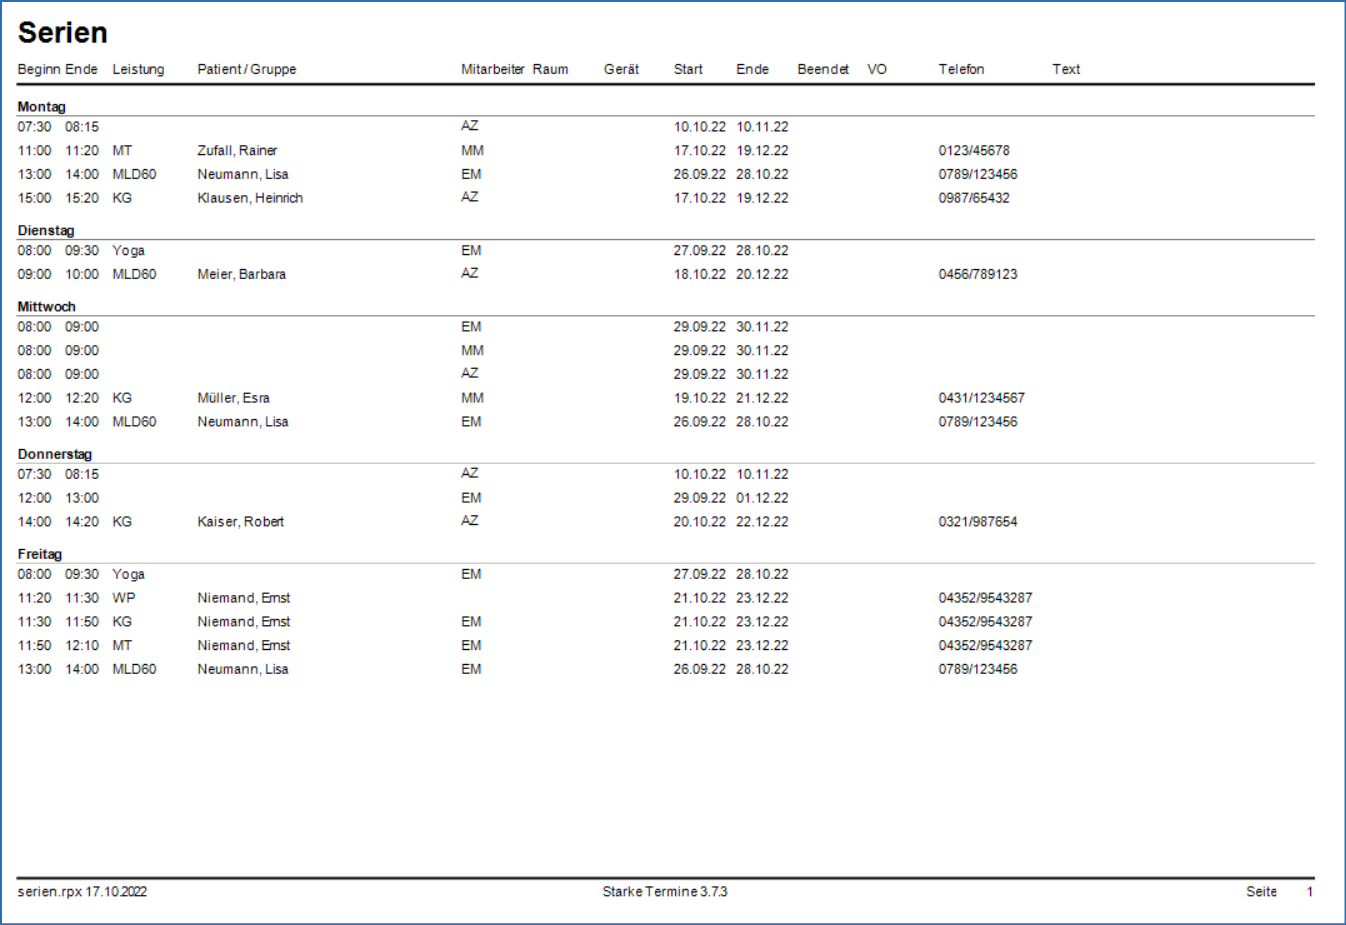Select the Beendet column header
This screenshot has width=1346, height=925.
pos(822,69)
